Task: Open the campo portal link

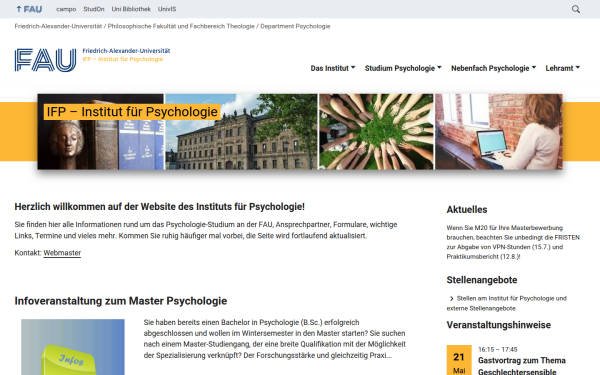Action: [x=66, y=9]
